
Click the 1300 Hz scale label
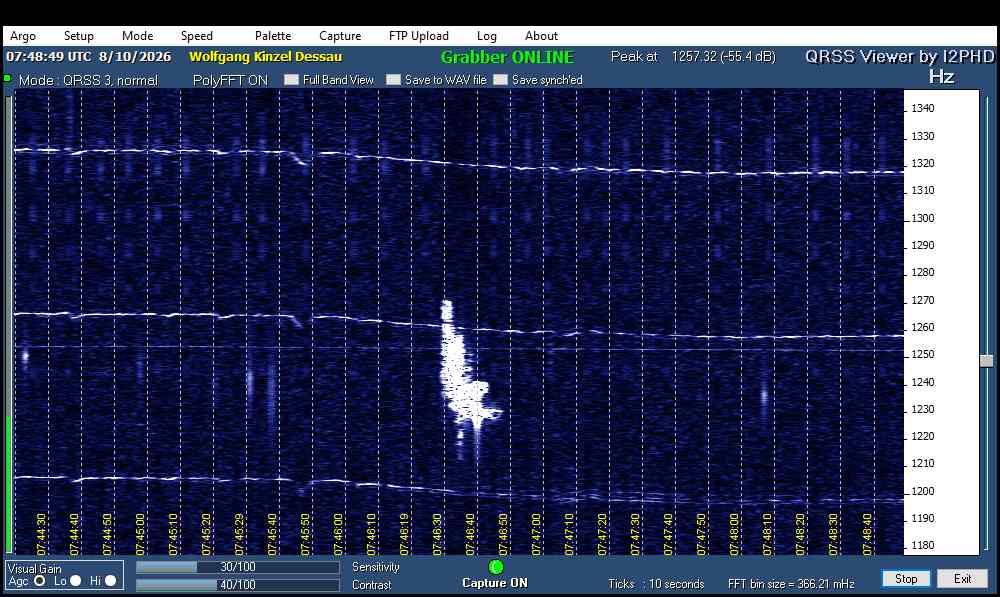pos(923,218)
